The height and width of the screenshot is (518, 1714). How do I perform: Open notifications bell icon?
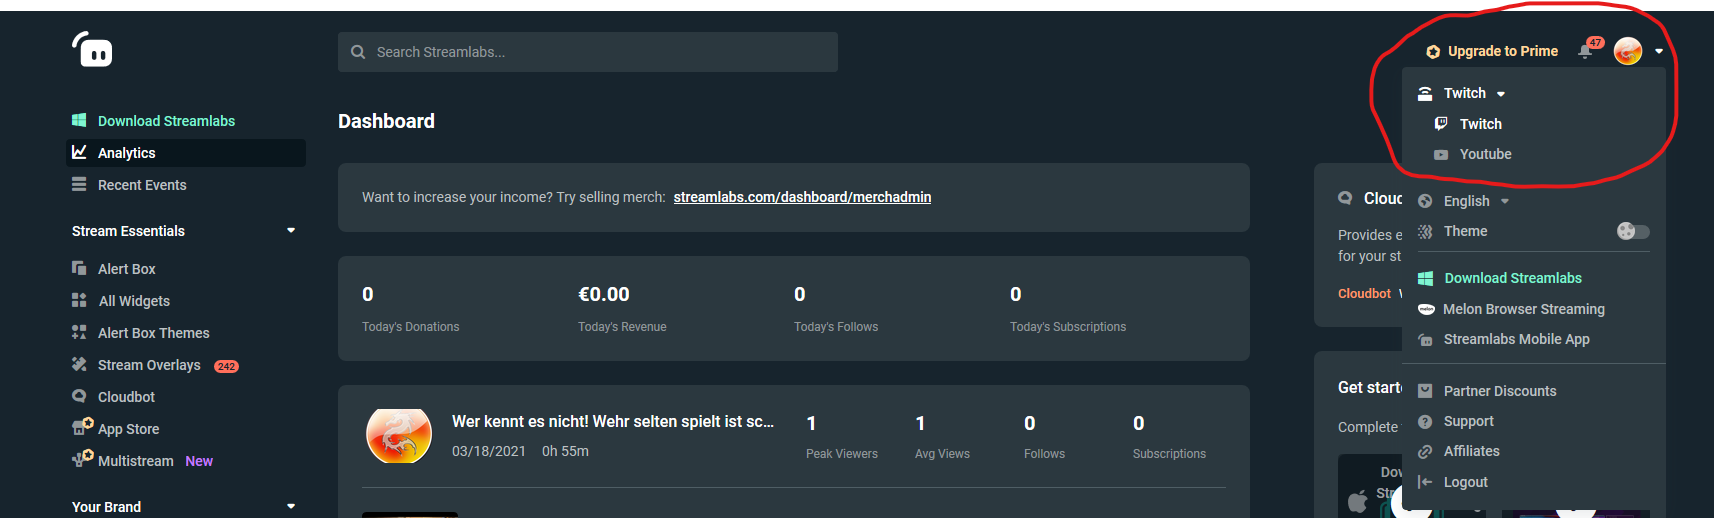(1585, 51)
